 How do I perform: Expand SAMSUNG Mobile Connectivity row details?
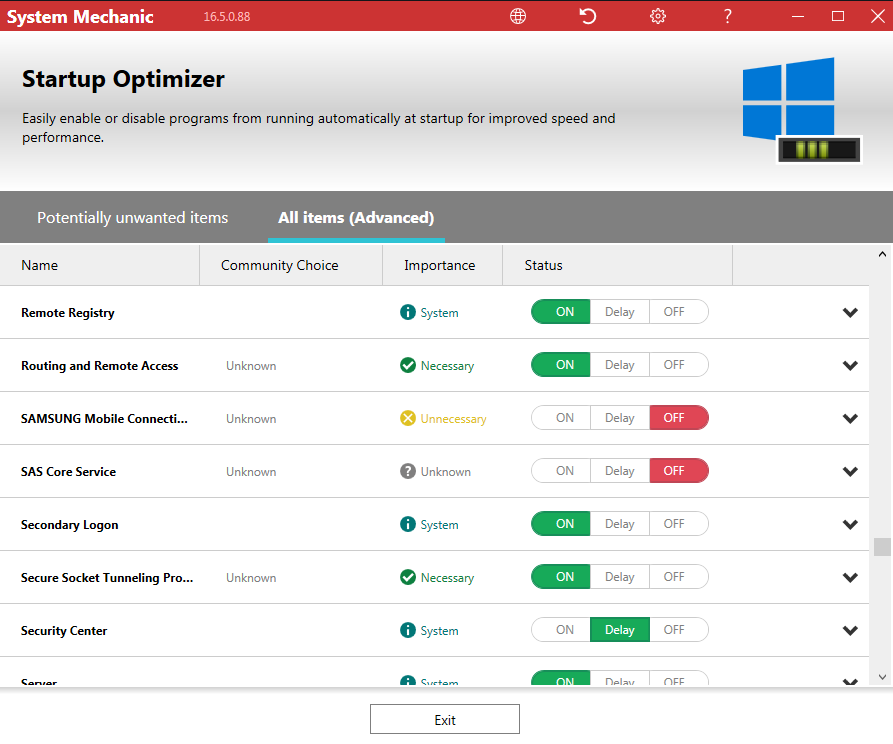pos(850,418)
